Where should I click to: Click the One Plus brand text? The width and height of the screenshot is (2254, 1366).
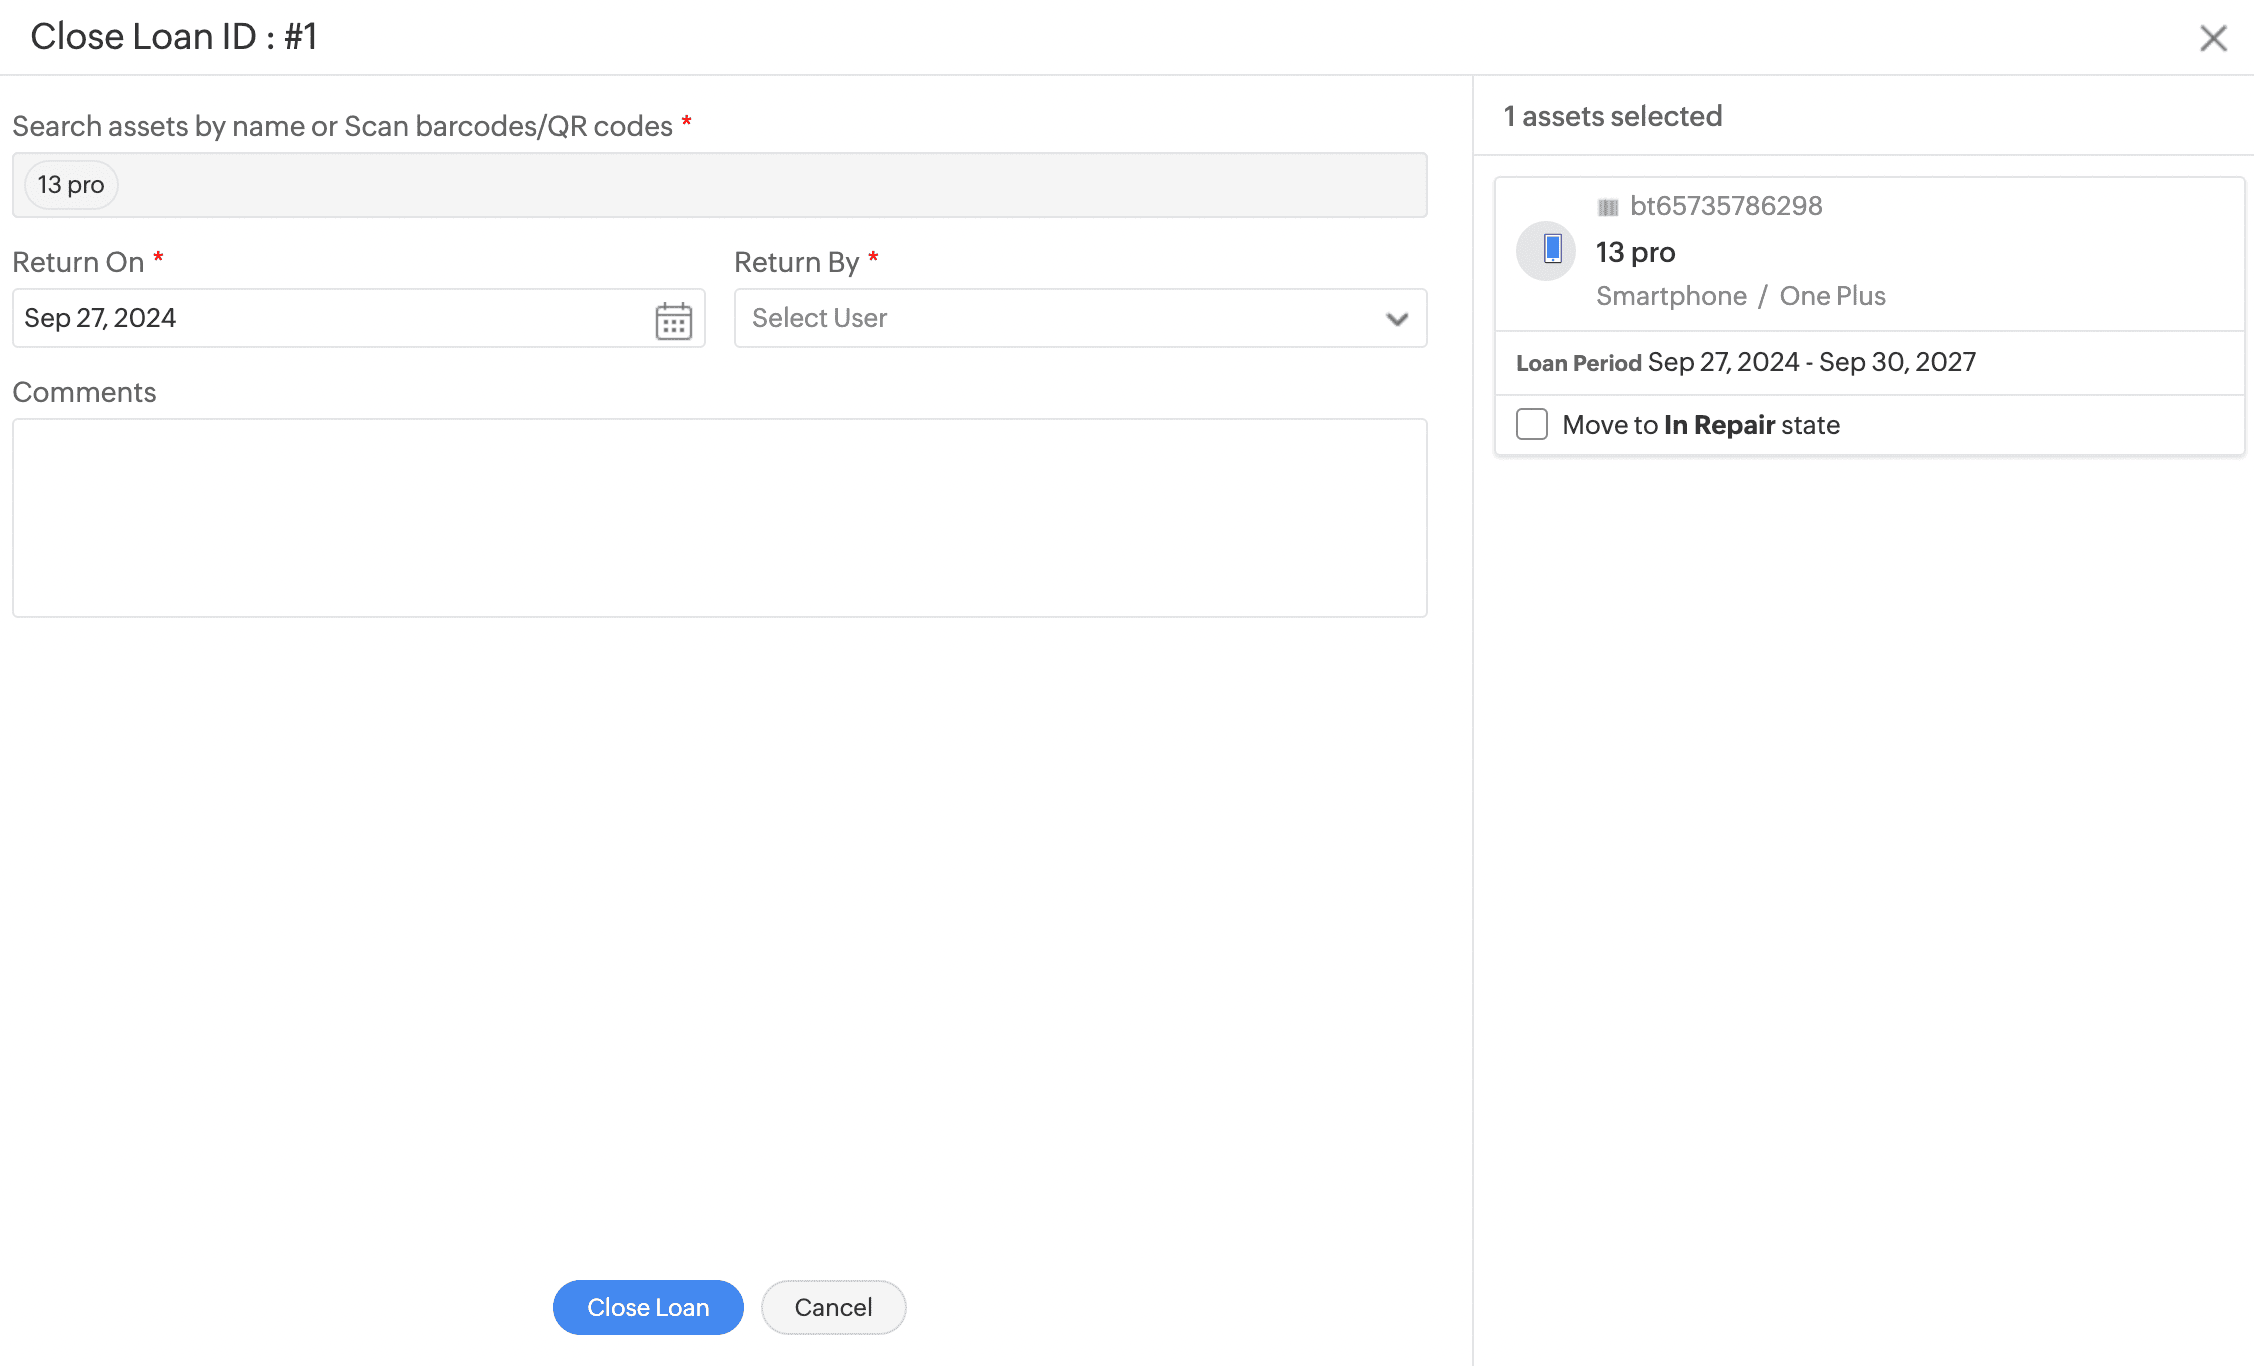tap(1832, 296)
